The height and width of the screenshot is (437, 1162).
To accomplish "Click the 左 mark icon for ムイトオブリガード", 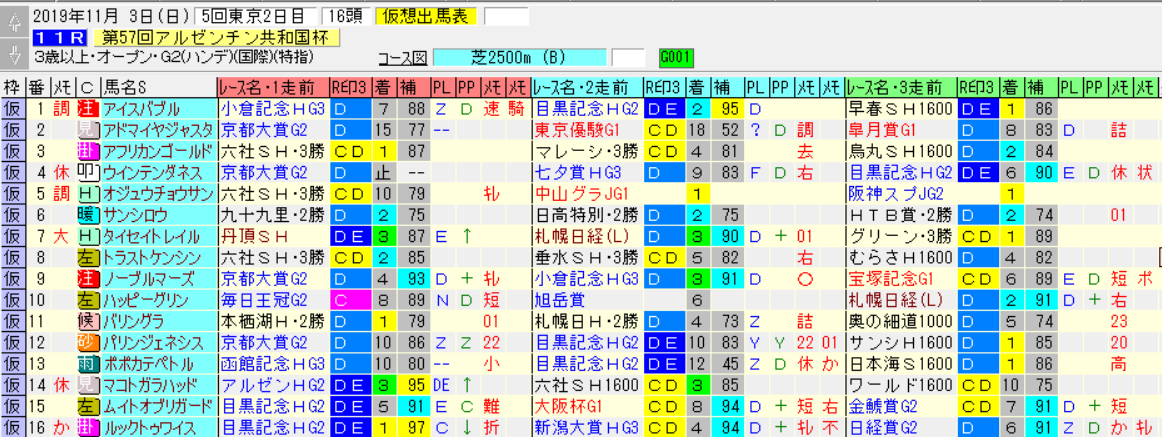I will click(87, 407).
